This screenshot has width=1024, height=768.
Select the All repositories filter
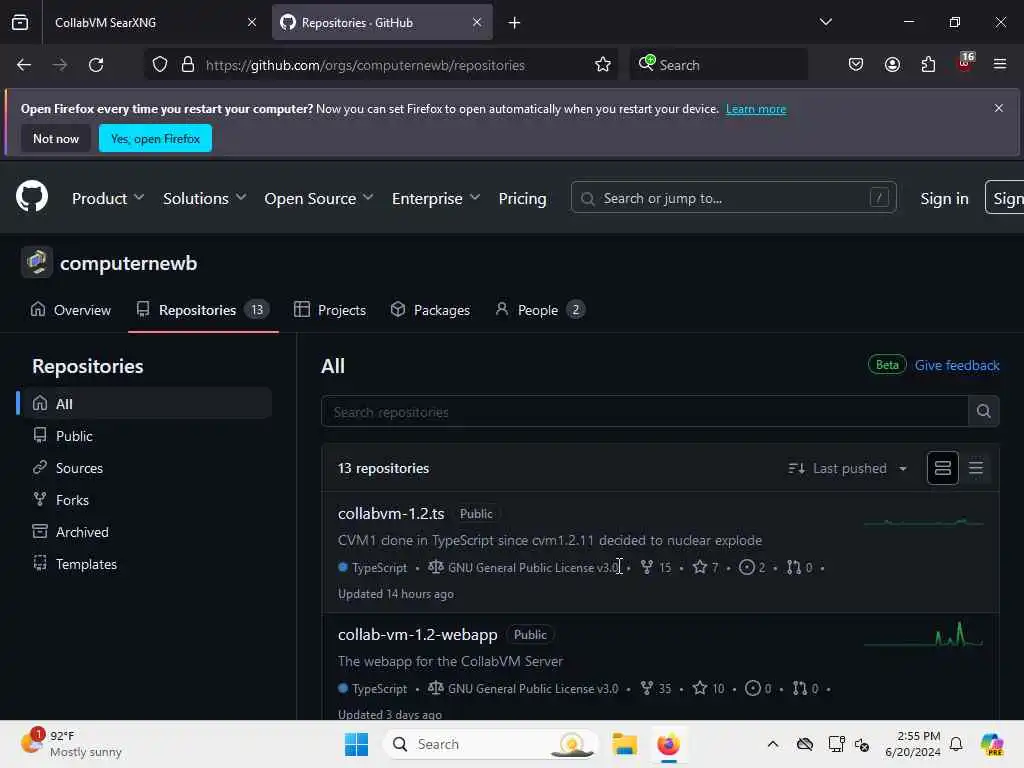[147, 404]
